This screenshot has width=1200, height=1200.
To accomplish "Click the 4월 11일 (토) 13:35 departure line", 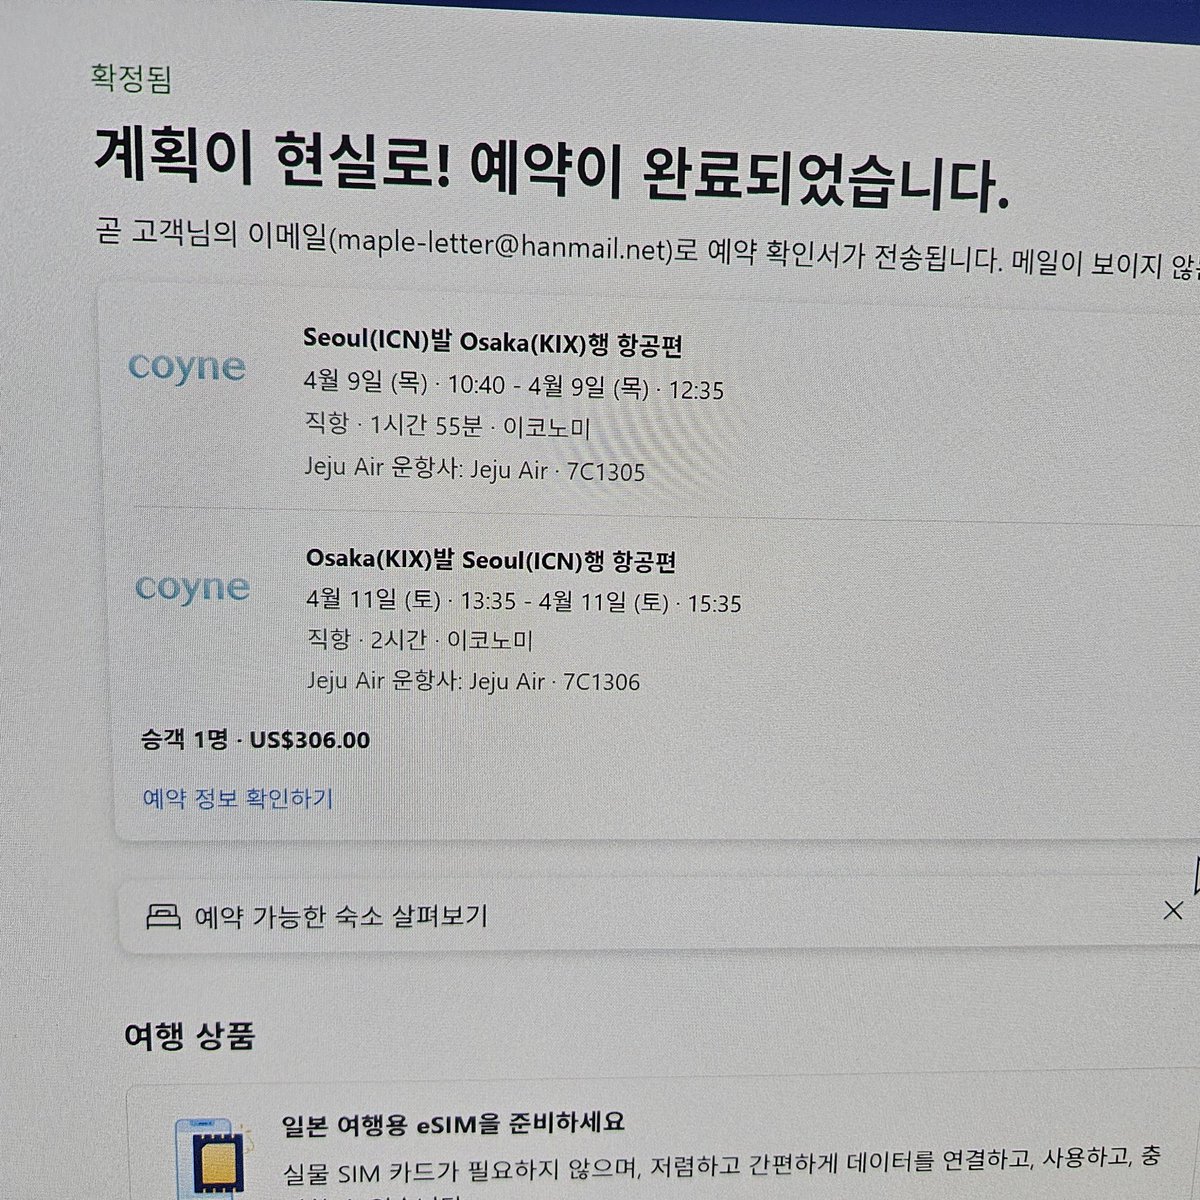I will point(524,602).
